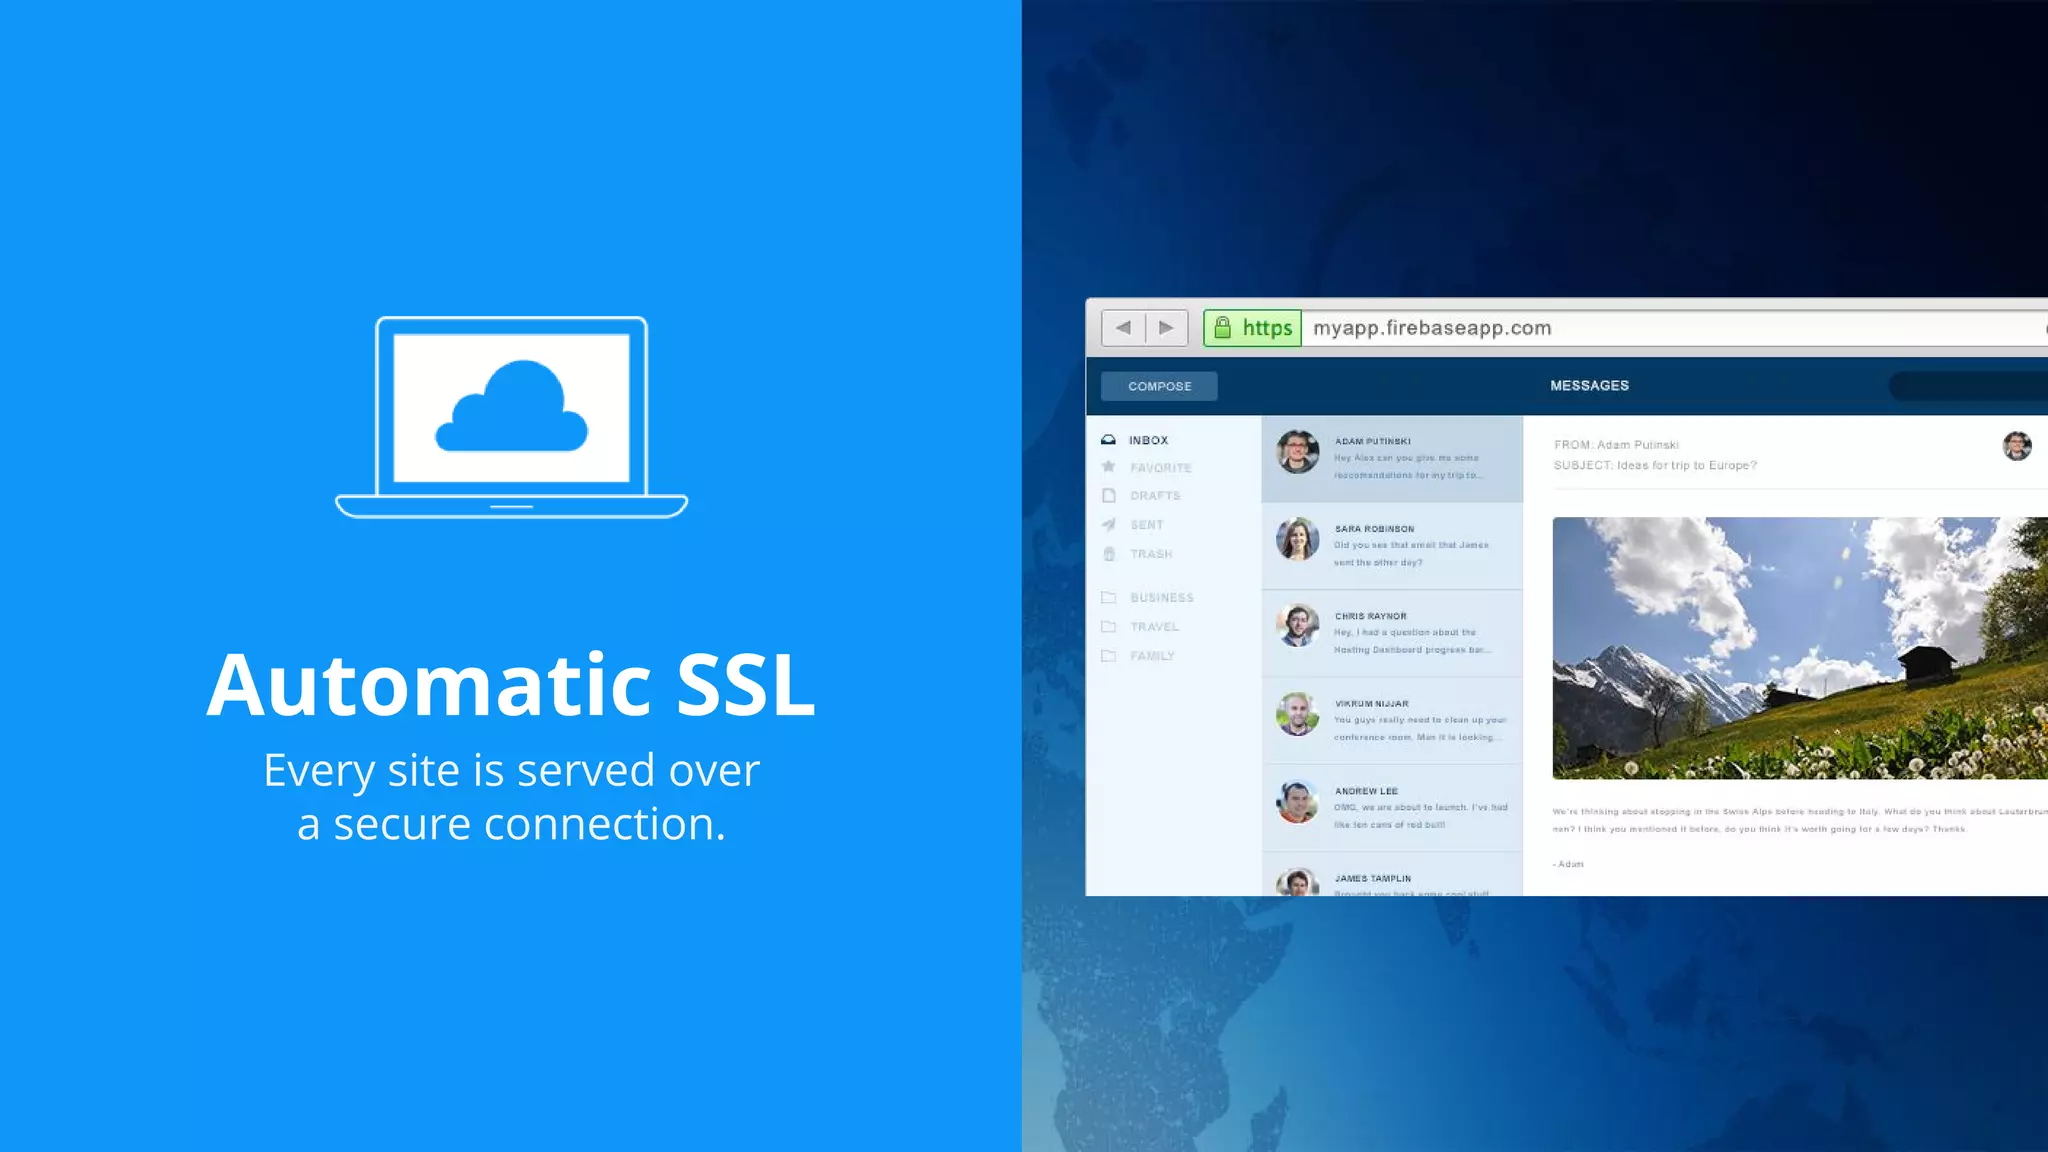Click the MESSAGES header title
Image resolution: width=2048 pixels, height=1152 pixels.
tap(1589, 386)
